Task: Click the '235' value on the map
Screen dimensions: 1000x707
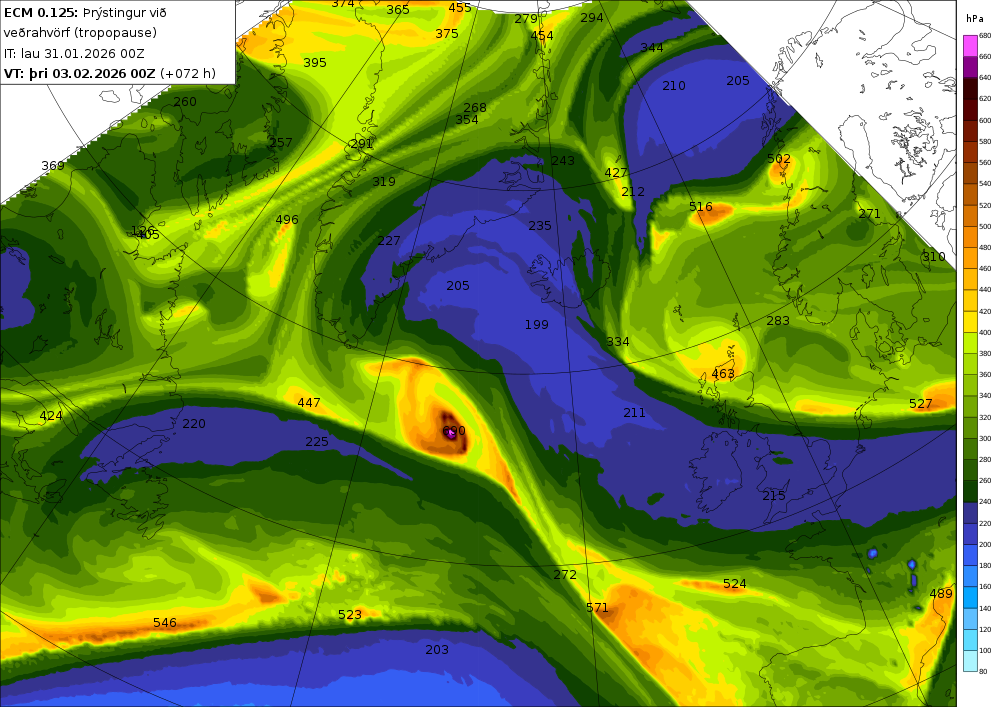Action: pyautogui.click(x=540, y=226)
